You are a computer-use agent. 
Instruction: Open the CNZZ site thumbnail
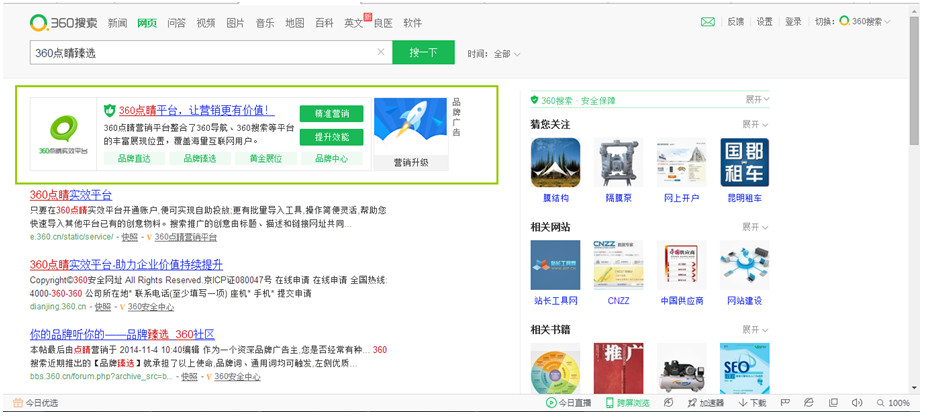click(x=618, y=264)
